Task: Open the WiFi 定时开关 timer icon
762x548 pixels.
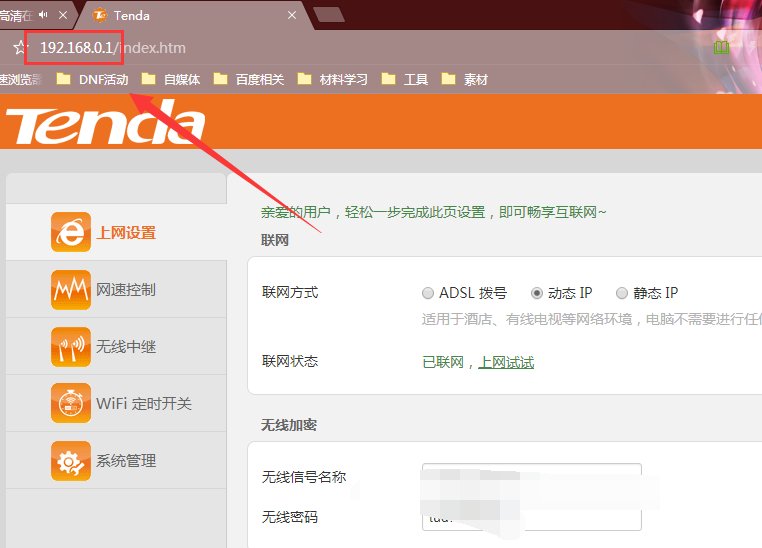Action: pyautogui.click(x=71, y=403)
